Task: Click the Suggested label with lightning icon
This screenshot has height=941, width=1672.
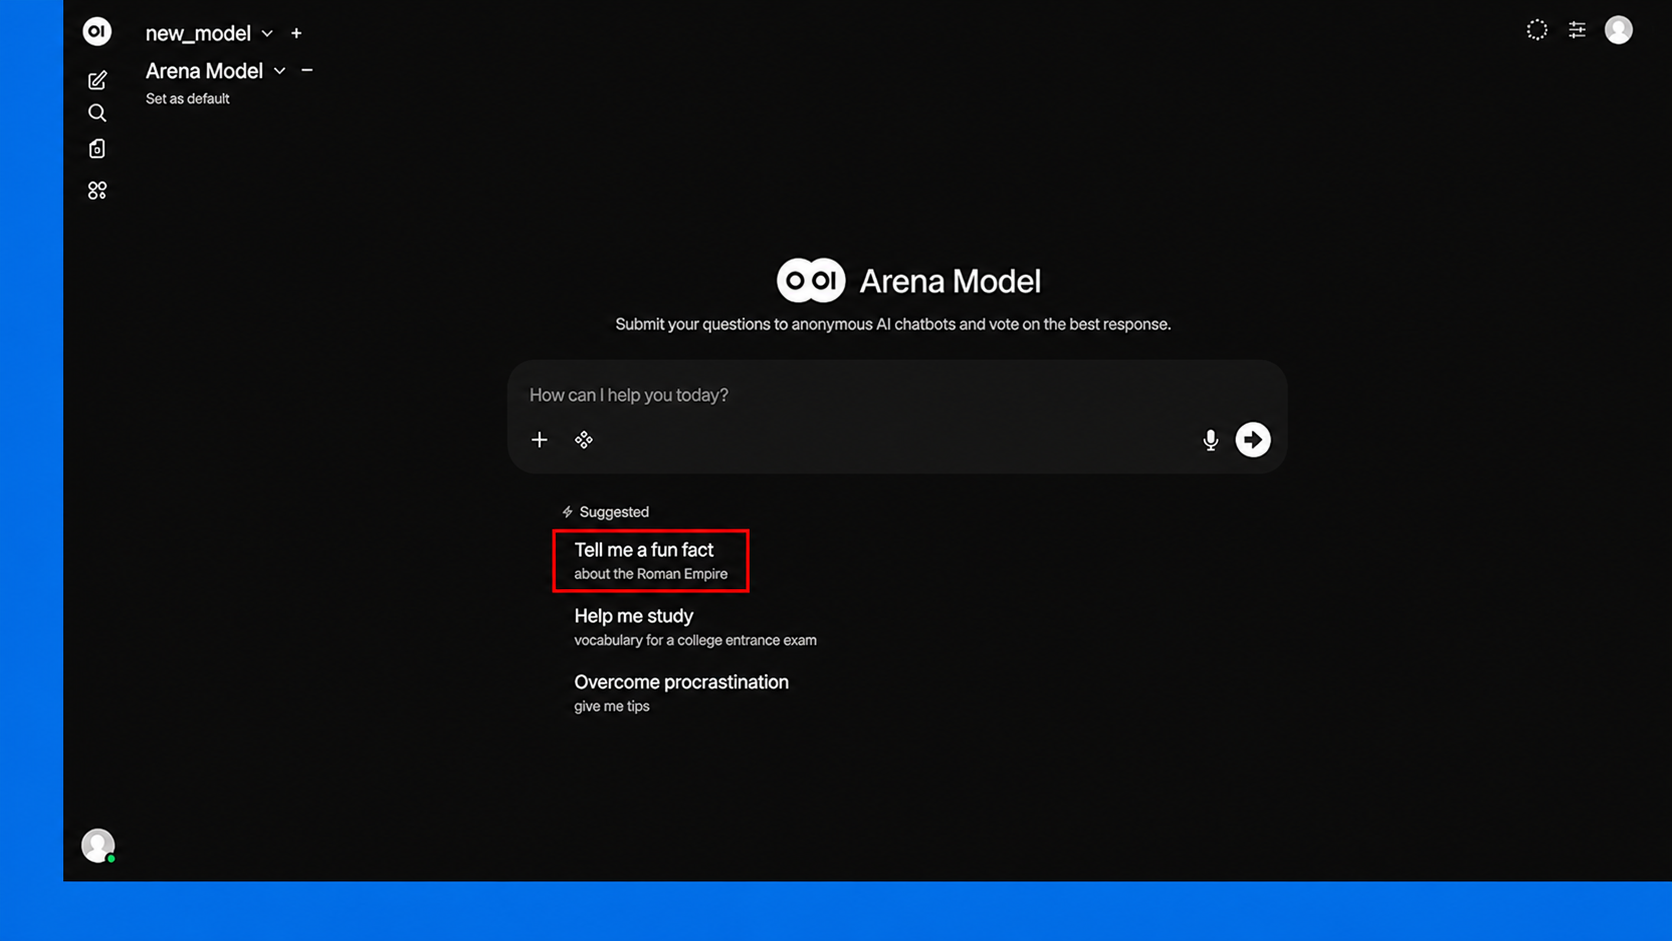Action: 605,512
